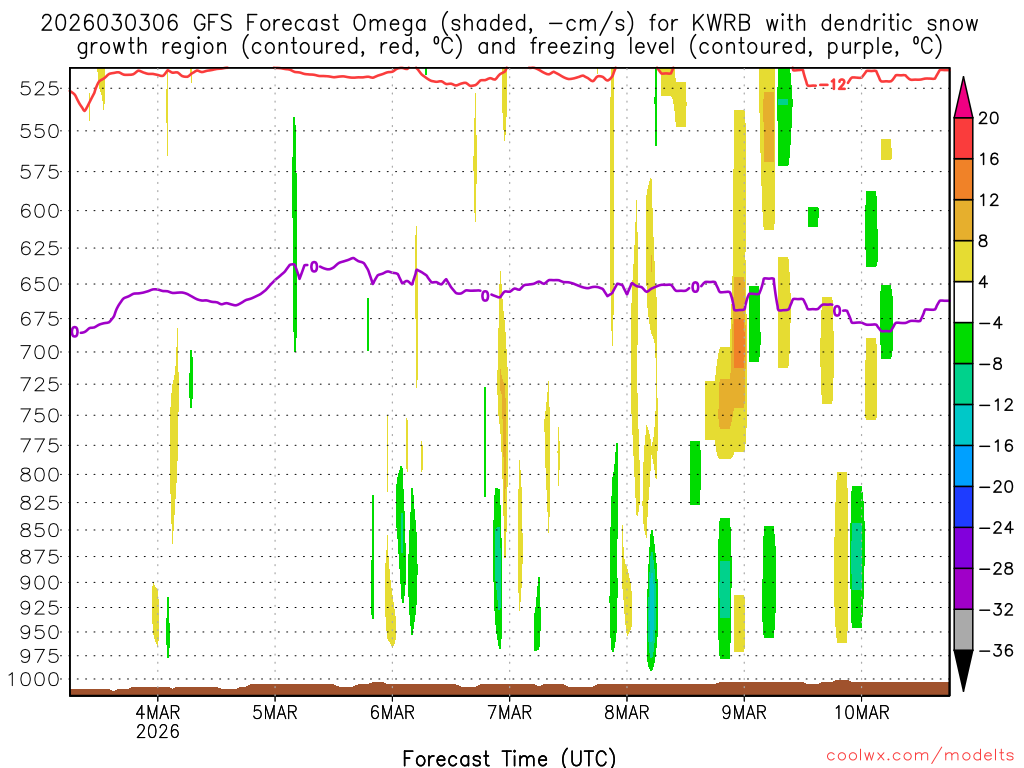
Task: Click the 900 pressure level label
Action: click(x=40, y=583)
